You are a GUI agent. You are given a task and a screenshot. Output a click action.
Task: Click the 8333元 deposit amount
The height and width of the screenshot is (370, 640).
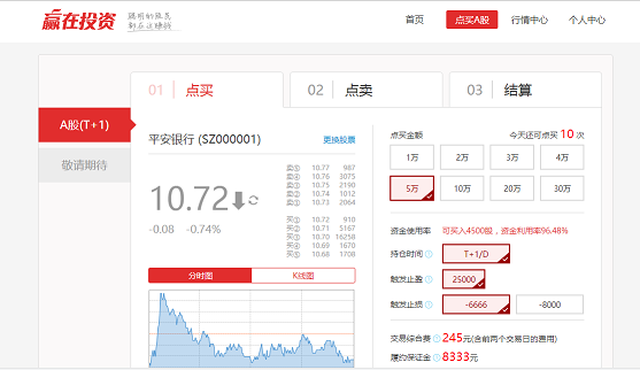[460, 357]
